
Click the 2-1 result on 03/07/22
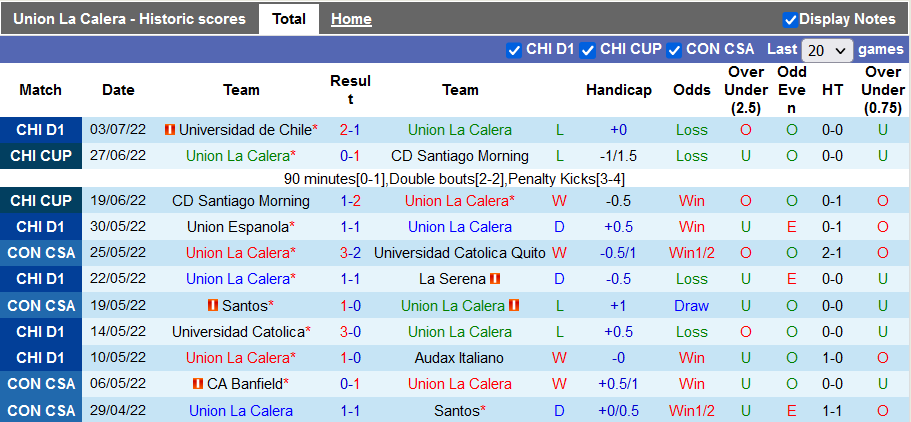click(x=350, y=130)
